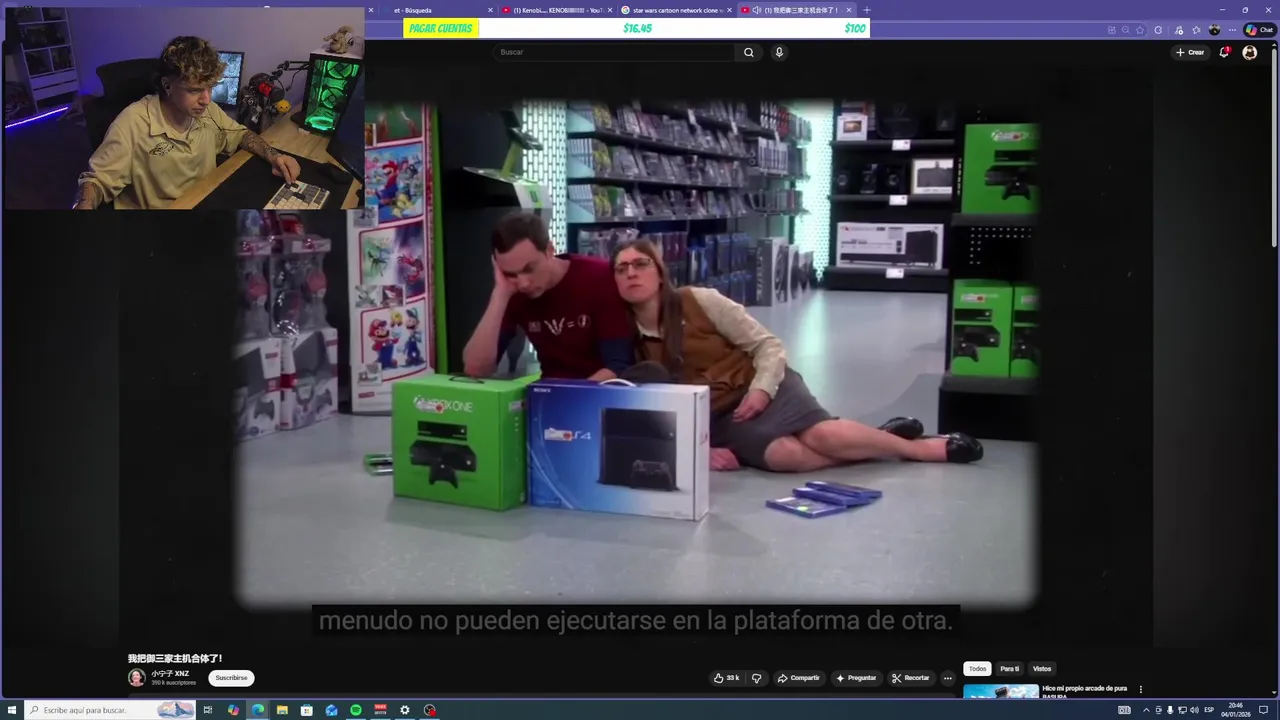Switch to 'star wars cartoon network clone' tab
1280x720 pixels.
pyautogui.click(x=677, y=10)
